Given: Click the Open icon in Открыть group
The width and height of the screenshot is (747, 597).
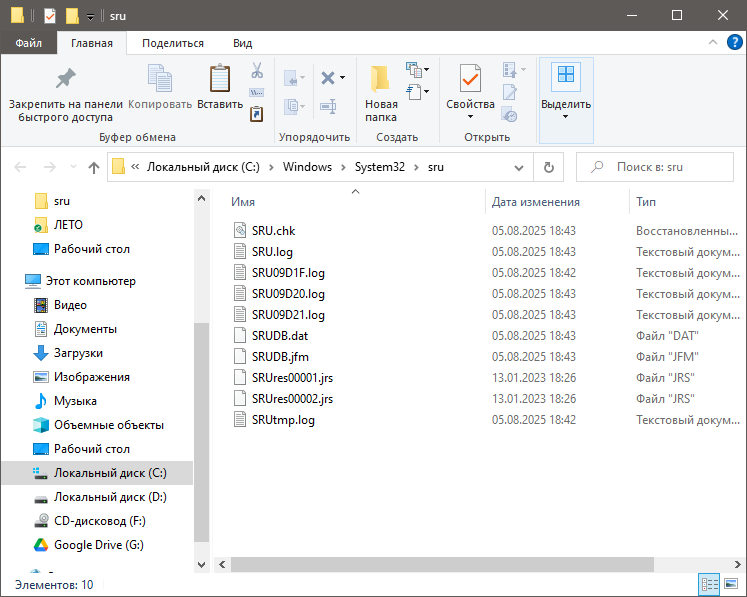Looking at the screenshot, I should click(510, 70).
